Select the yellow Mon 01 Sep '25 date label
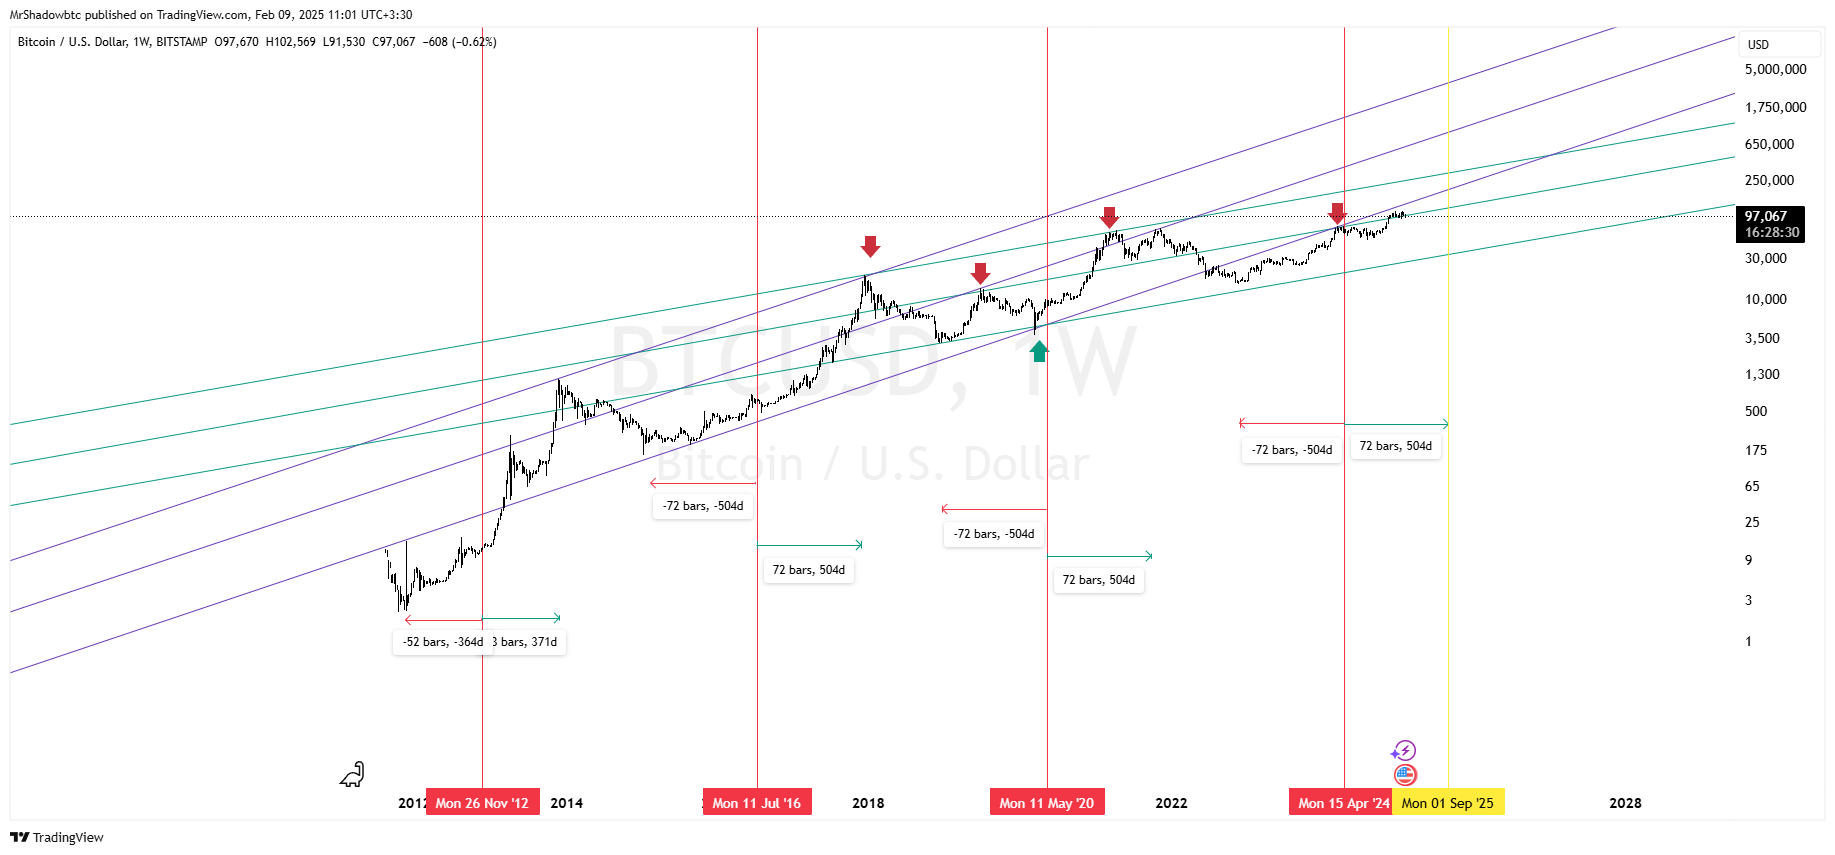 tap(1447, 803)
